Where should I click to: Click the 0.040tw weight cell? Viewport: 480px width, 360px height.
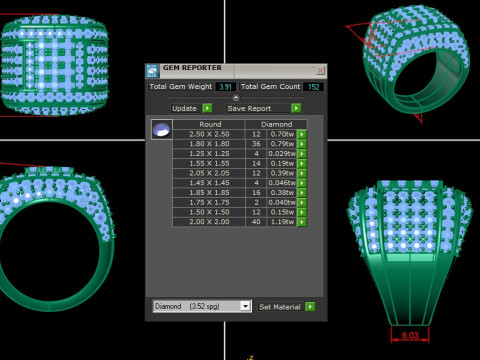coord(282,202)
